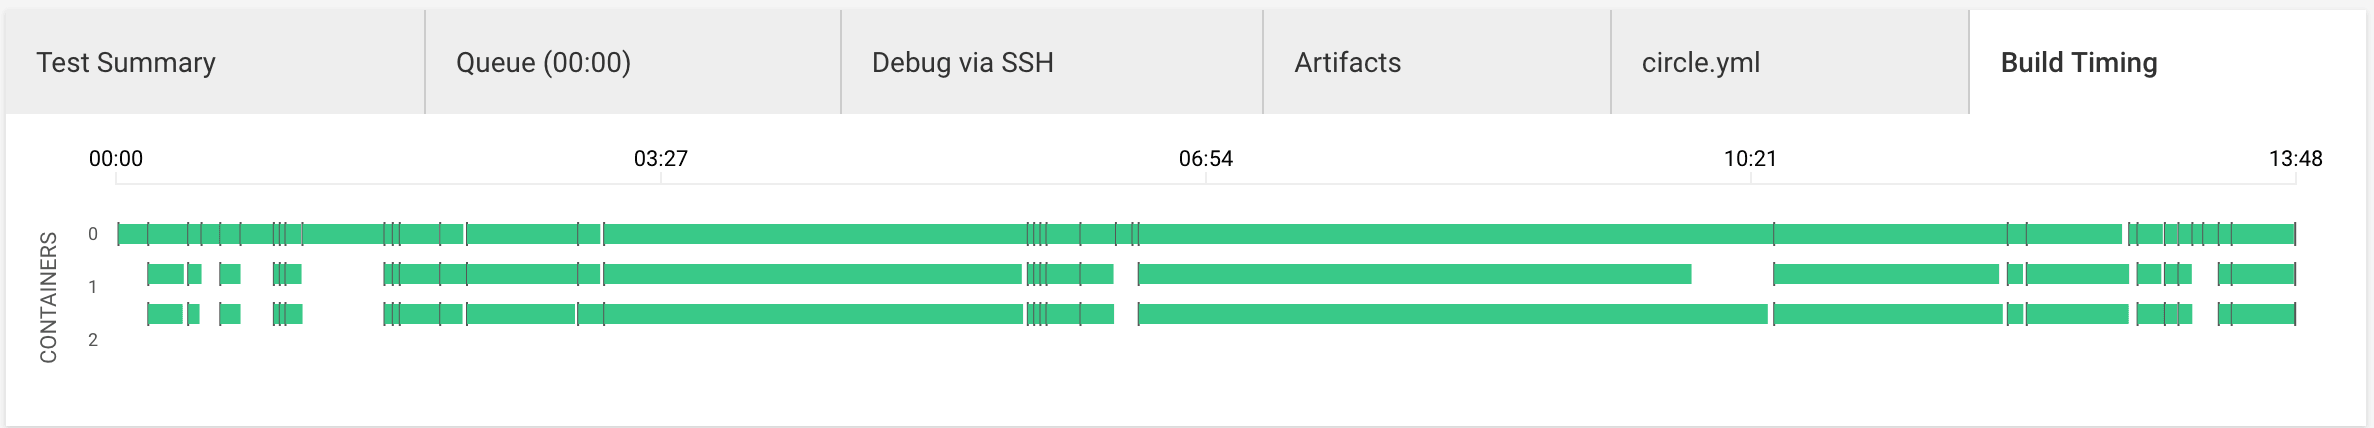Select the longest green segment in bottom row
This screenshot has height=428, width=2374.
point(1453,314)
